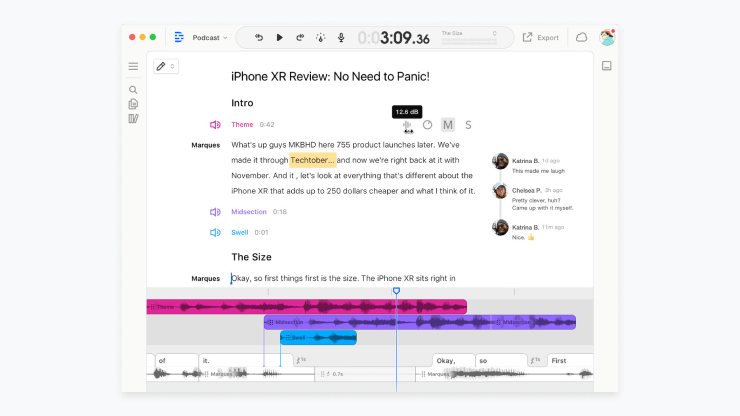Open the media library icon in sidebar
Screen dimensions: 740x416
pos(133,119)
